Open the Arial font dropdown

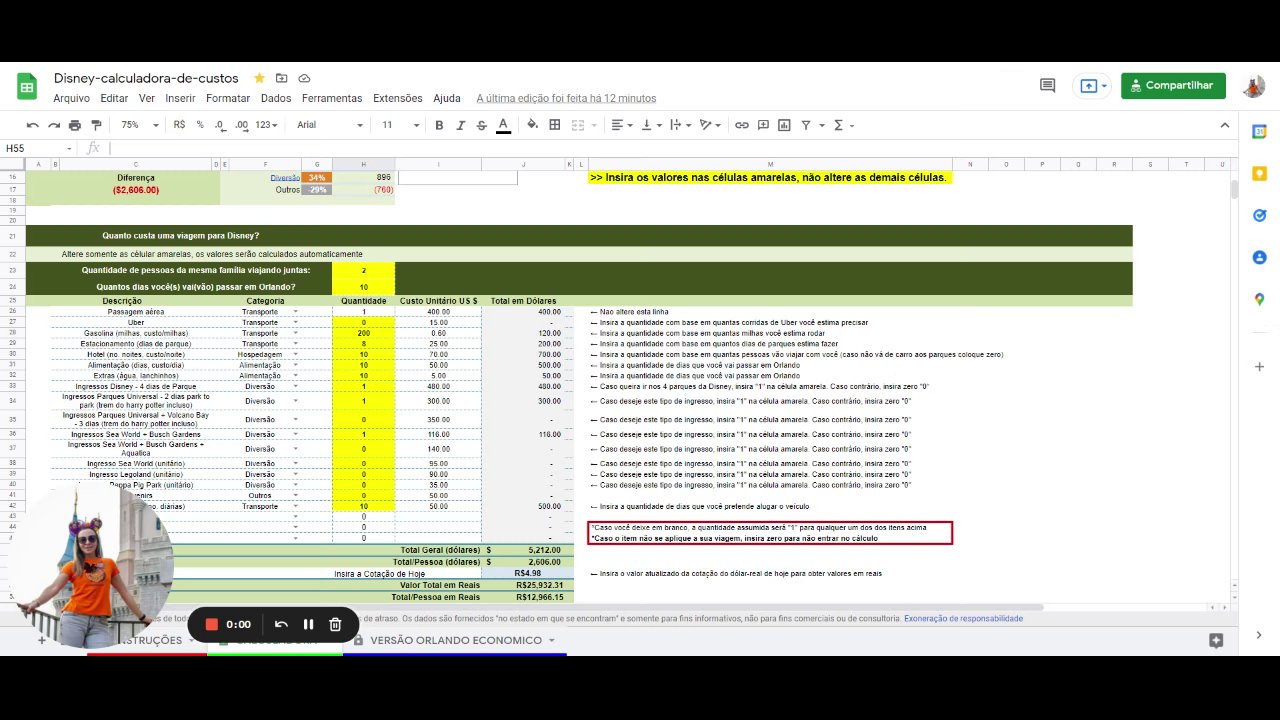pos(330,125)
